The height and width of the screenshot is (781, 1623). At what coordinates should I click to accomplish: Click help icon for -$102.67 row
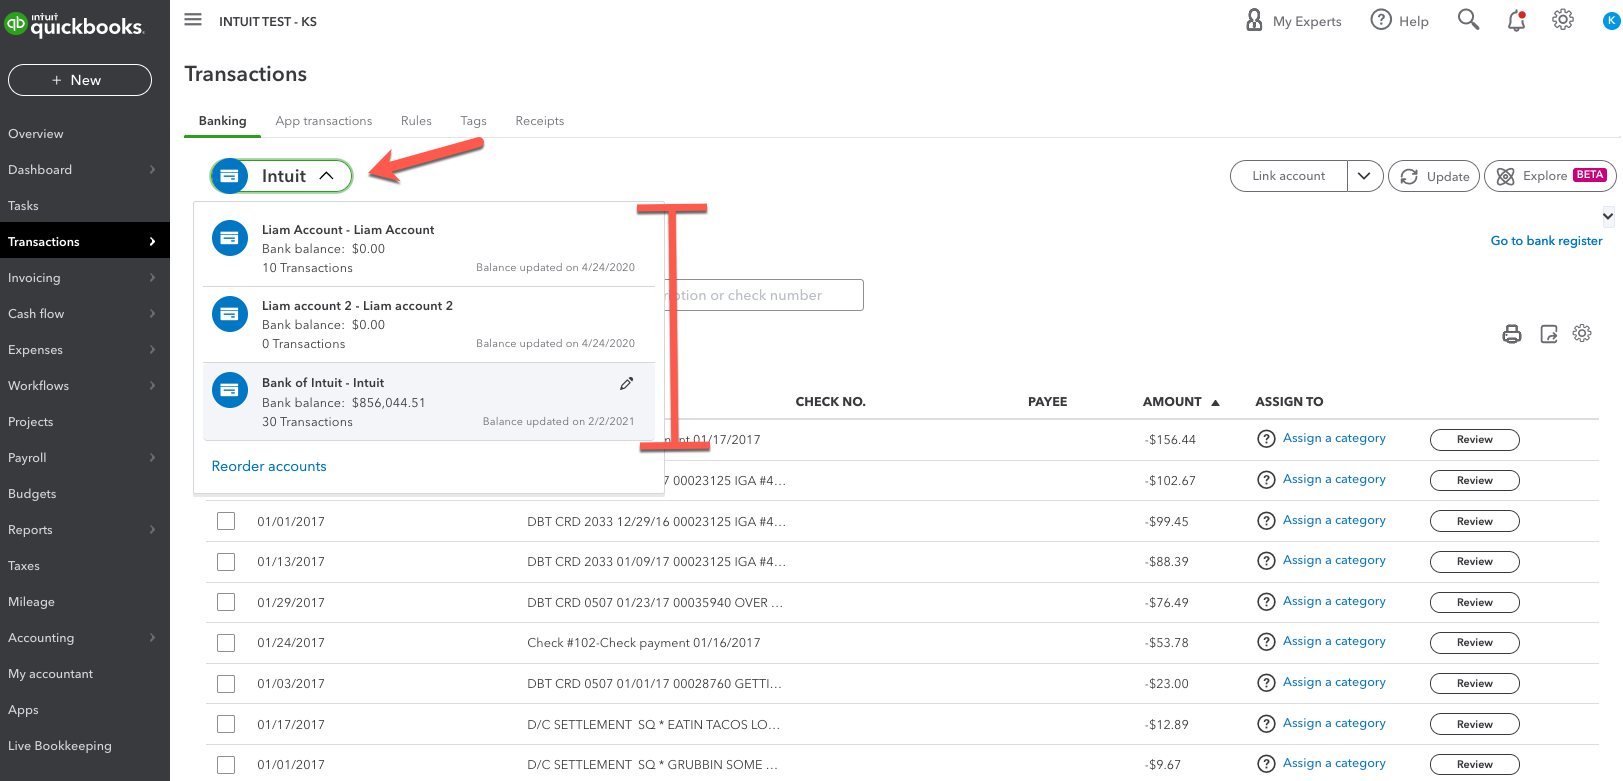[1266, 480]
